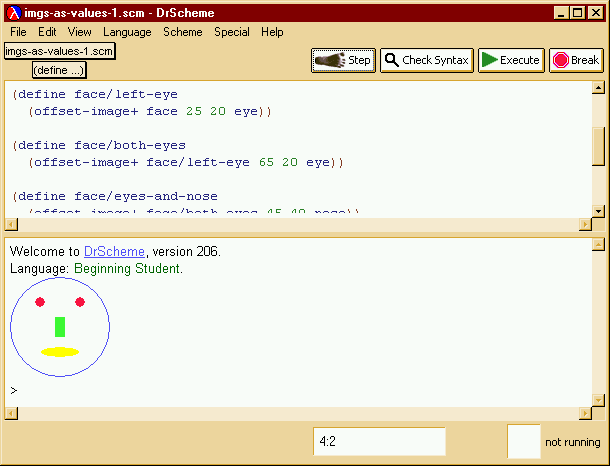Viewport: 610px width, 466px height.
Task: Click the 4:2 cursor position field
Action: click(379, 441)
